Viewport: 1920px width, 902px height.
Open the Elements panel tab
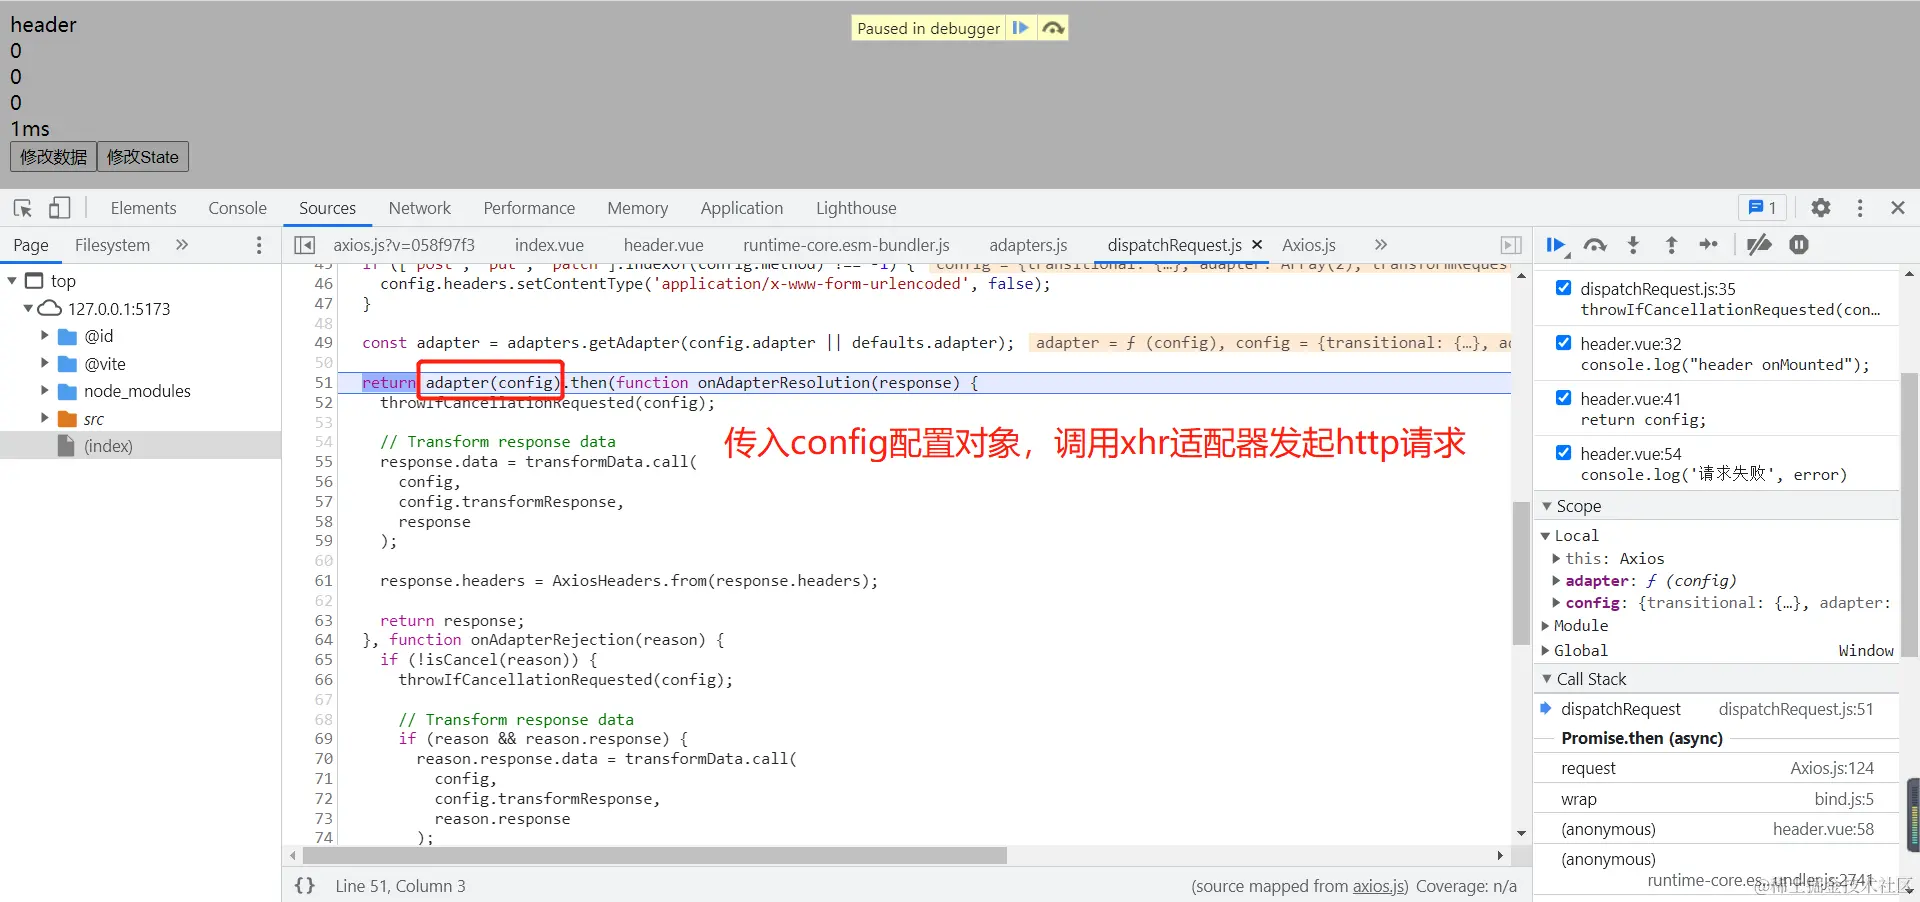[x=143, y=208]
